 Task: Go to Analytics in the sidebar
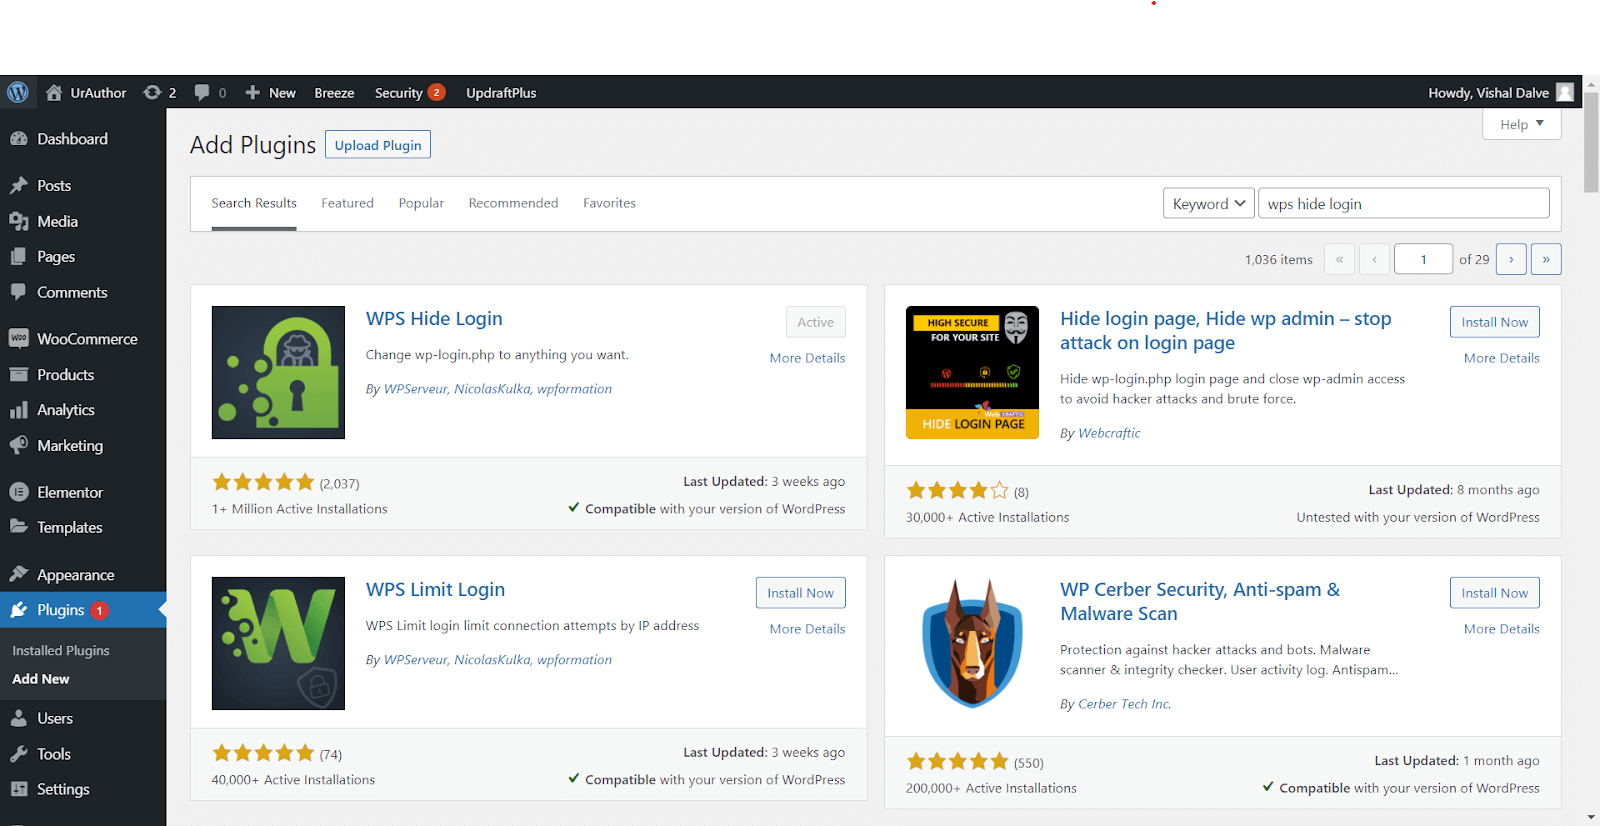tap(65, 410)
